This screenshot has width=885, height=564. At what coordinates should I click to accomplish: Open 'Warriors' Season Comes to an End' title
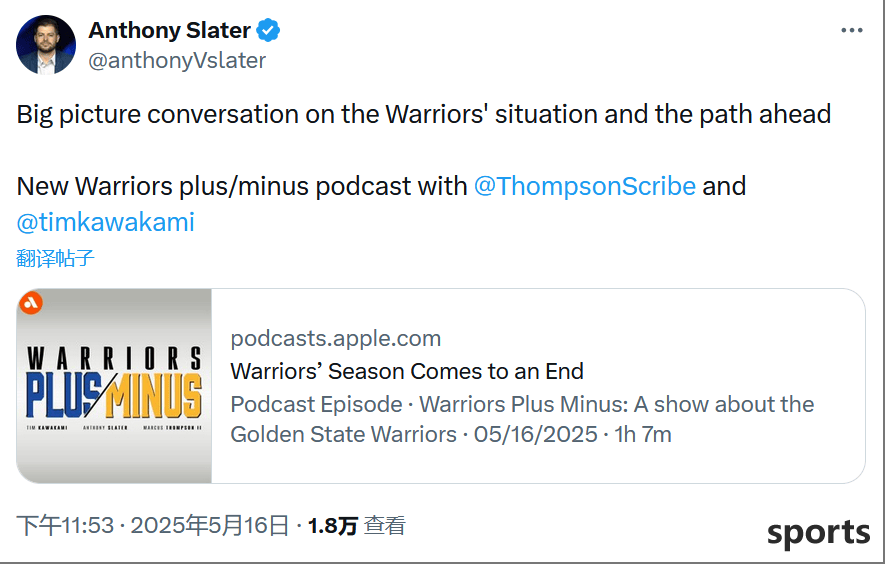coord(407,371)
